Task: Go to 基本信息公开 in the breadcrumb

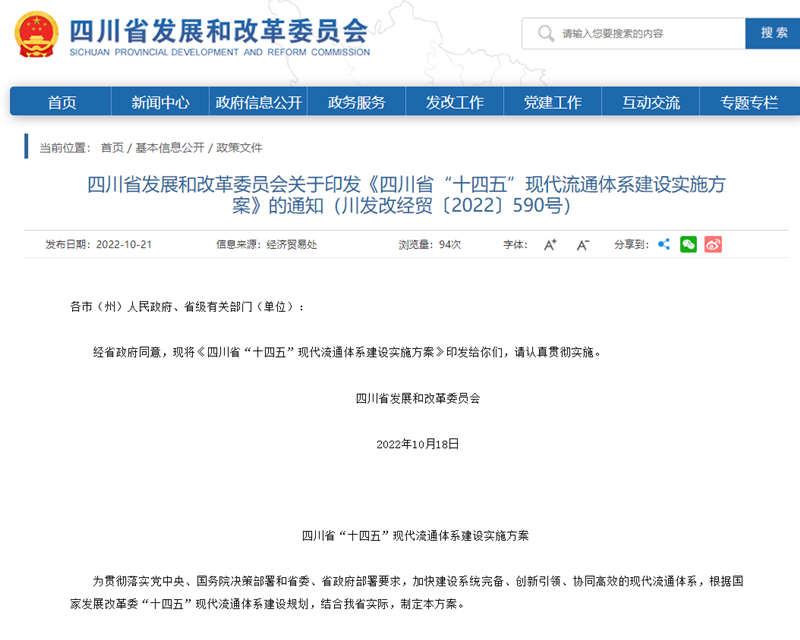Action: tap(169, 147)
